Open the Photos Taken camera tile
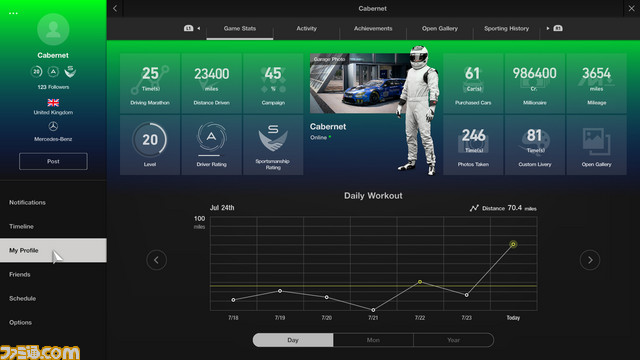 [x=473, y=145]
